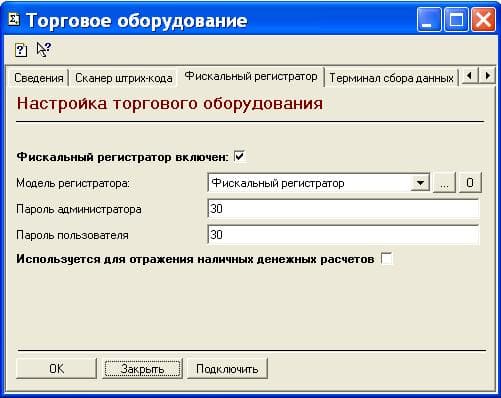This screenshot has width=501, height=398.
Task: Open the Сканер штрих-кода tab
Action: click(124, 78)
